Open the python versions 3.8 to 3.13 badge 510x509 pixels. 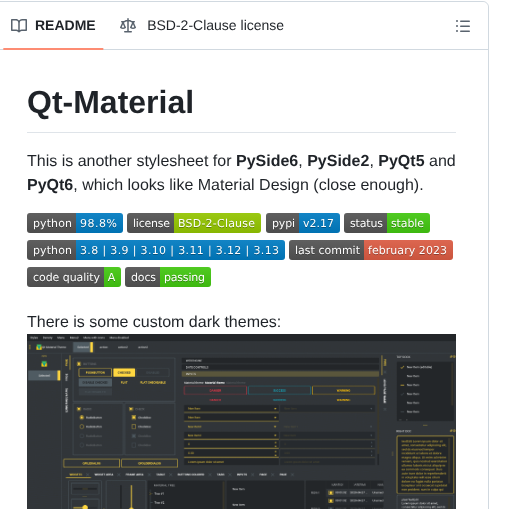pos(156,250)
